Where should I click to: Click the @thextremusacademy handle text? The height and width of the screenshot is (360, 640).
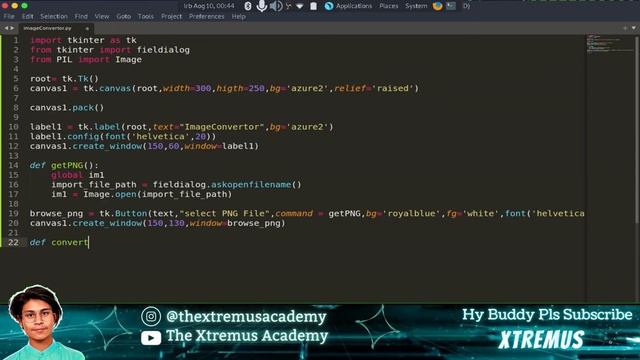pos(246,317)
